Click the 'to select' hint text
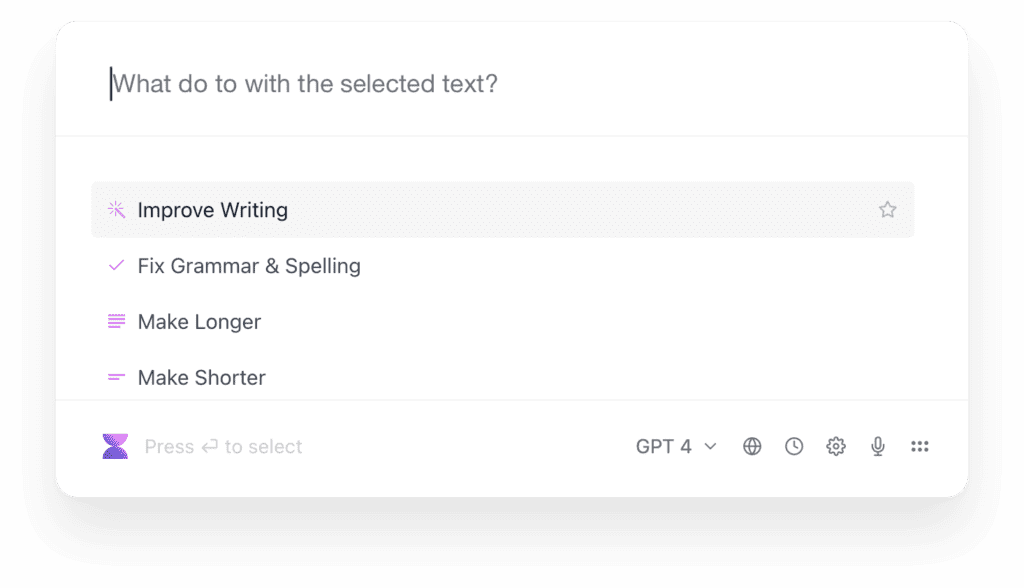 pos(263,446)
